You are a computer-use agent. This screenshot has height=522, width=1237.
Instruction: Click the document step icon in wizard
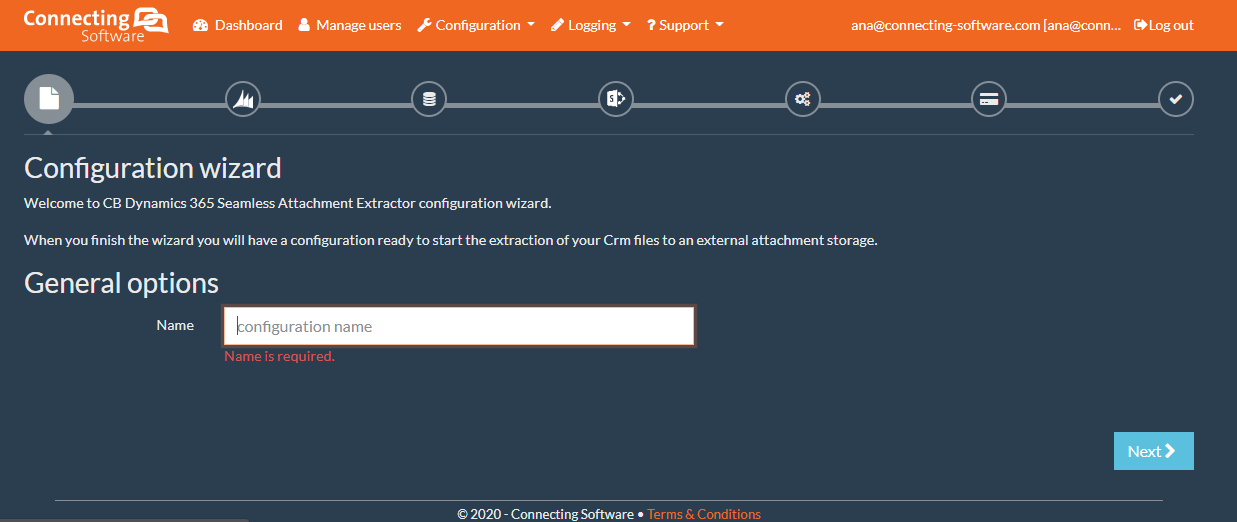click(x=49, y=99)
